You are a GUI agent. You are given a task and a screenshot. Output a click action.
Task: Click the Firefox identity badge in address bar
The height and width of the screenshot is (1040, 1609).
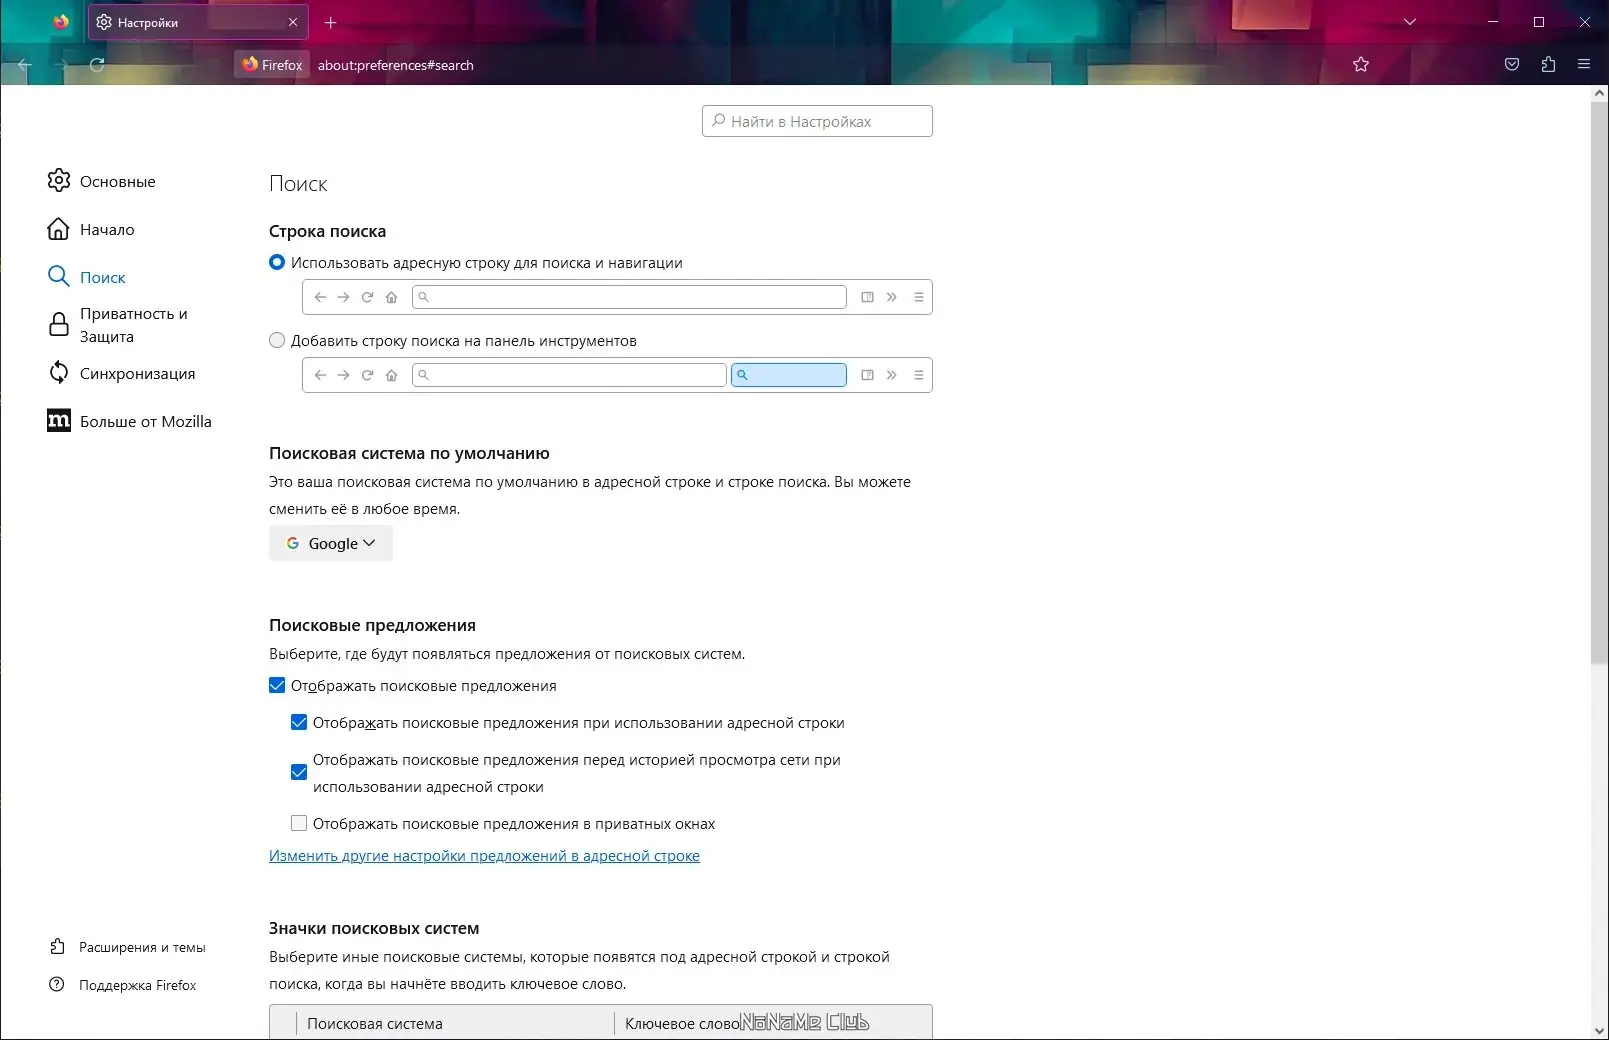click(272, 65)
